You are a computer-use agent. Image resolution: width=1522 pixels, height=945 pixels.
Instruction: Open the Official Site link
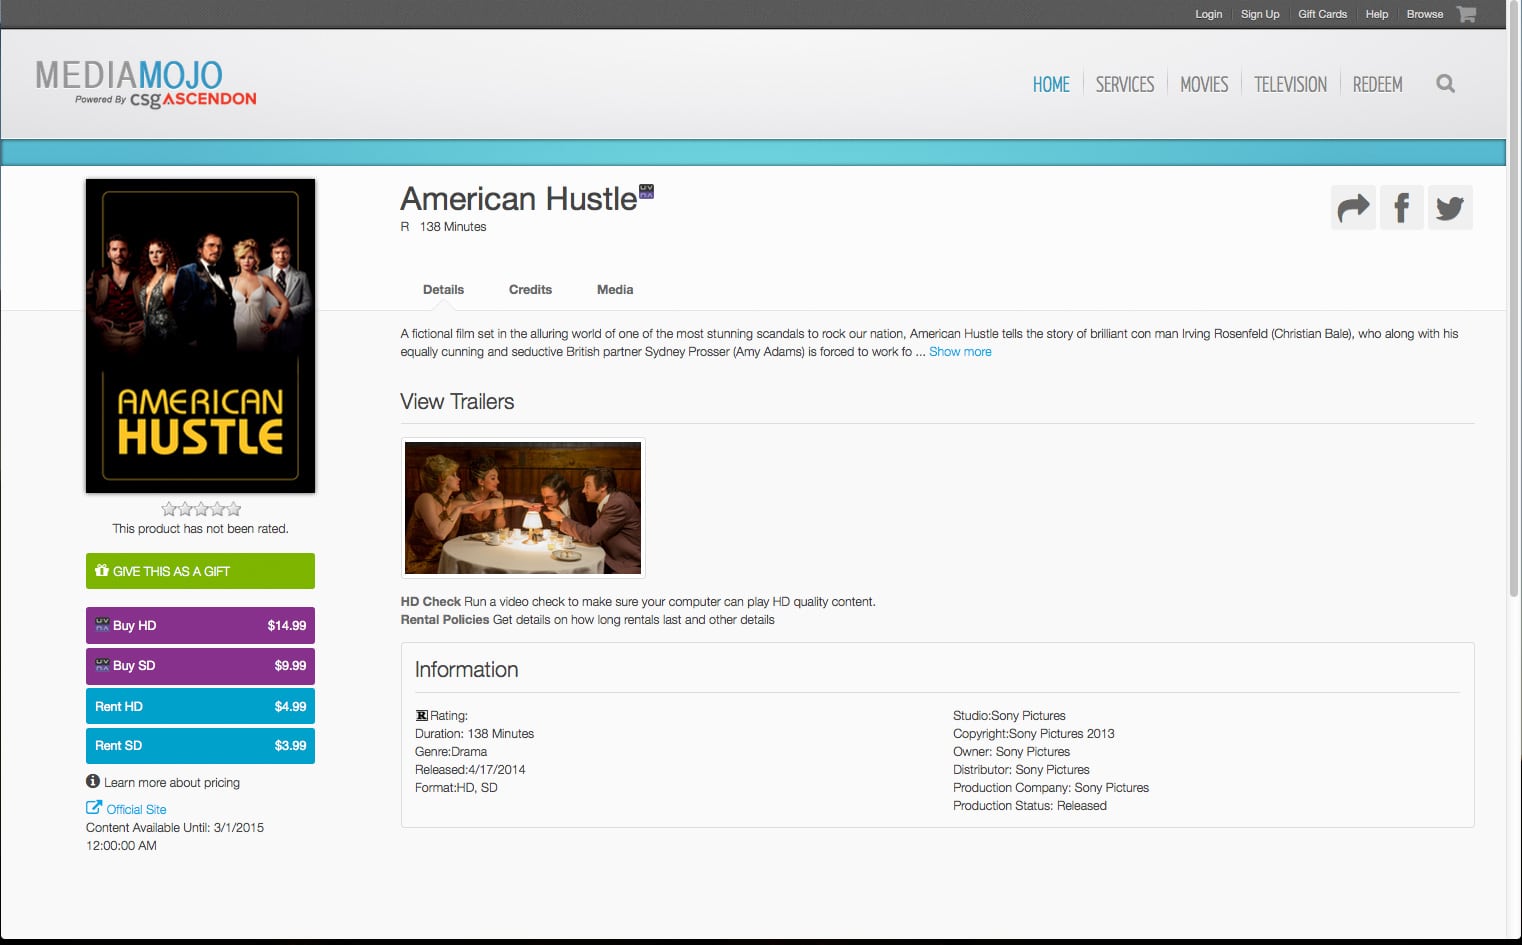[136, 810]
